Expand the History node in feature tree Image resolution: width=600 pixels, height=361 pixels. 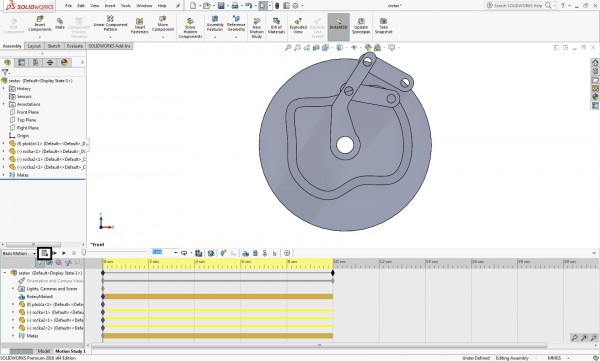(4, 88)
